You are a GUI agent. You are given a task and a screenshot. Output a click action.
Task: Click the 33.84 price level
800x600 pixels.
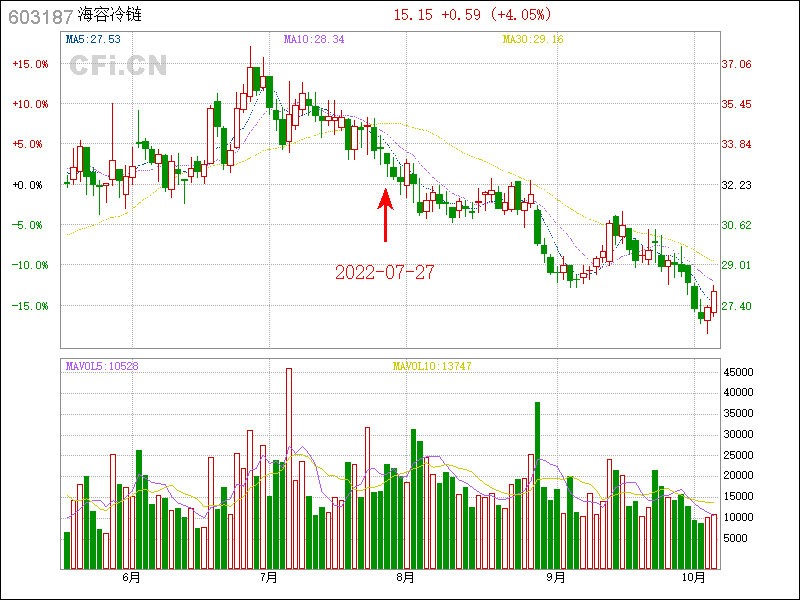[736, 144]
